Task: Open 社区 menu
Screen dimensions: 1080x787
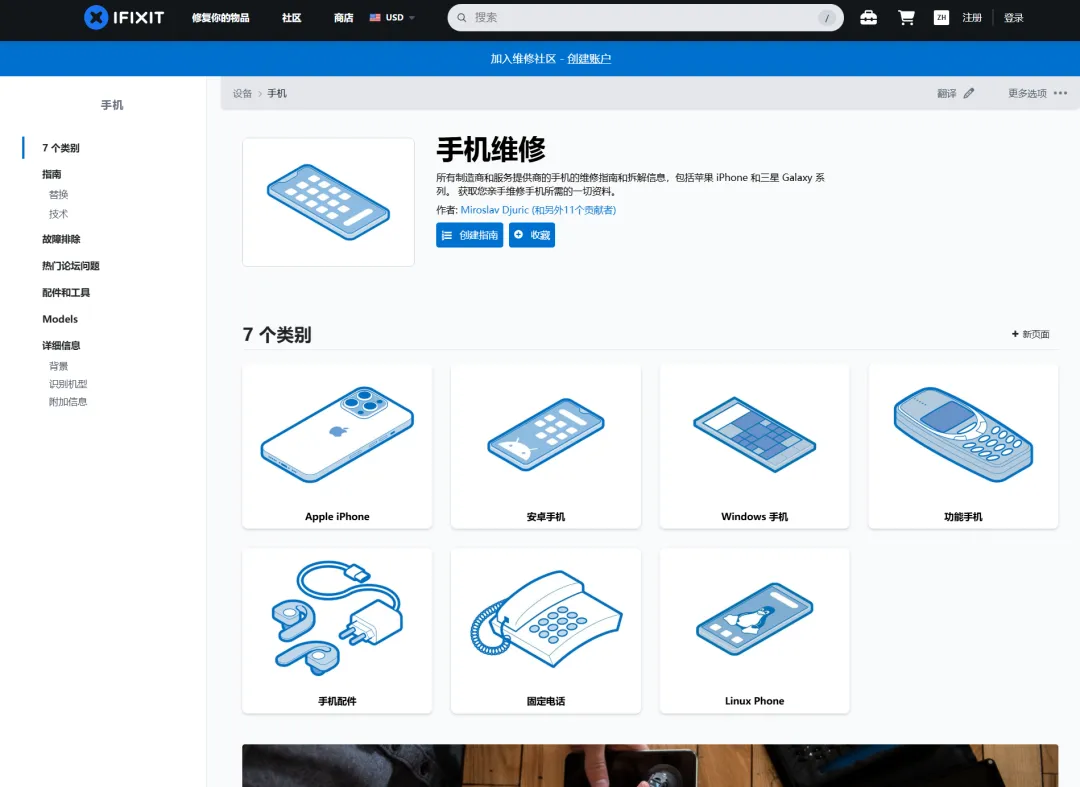Action: [291, 17]
